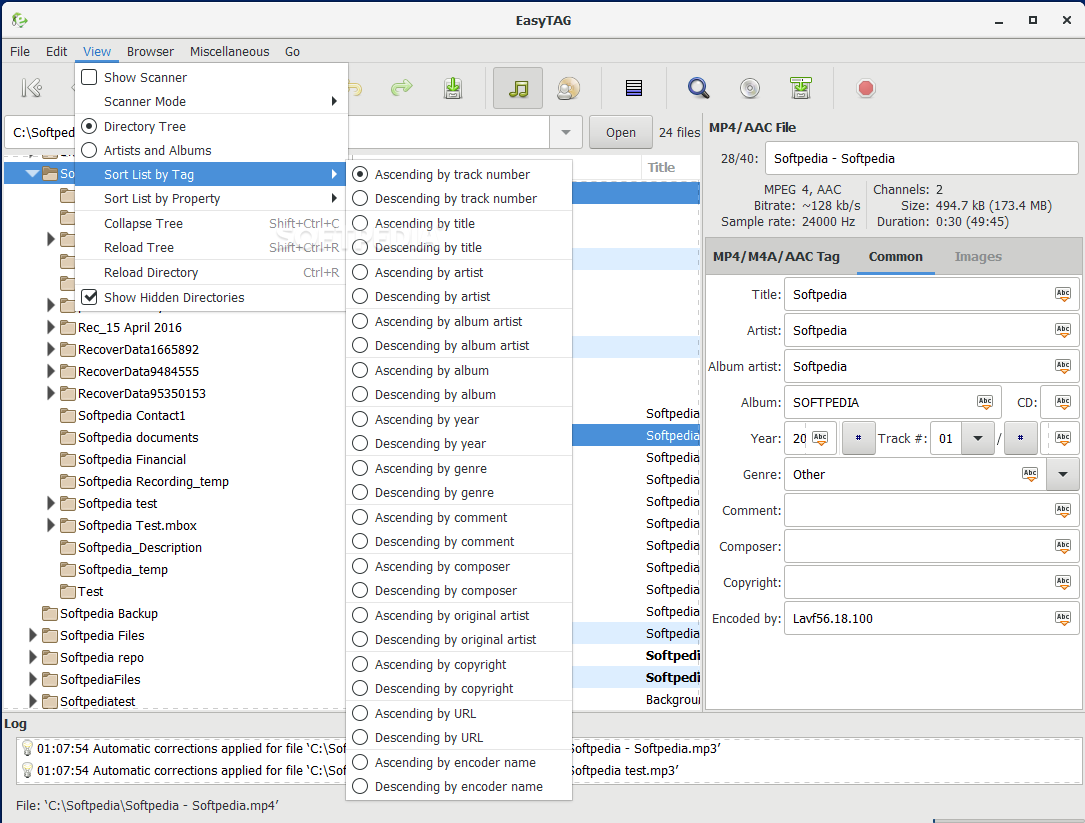1085x823 pixels.
Task: Click the green Redo arrow icon
Action: 401,88
